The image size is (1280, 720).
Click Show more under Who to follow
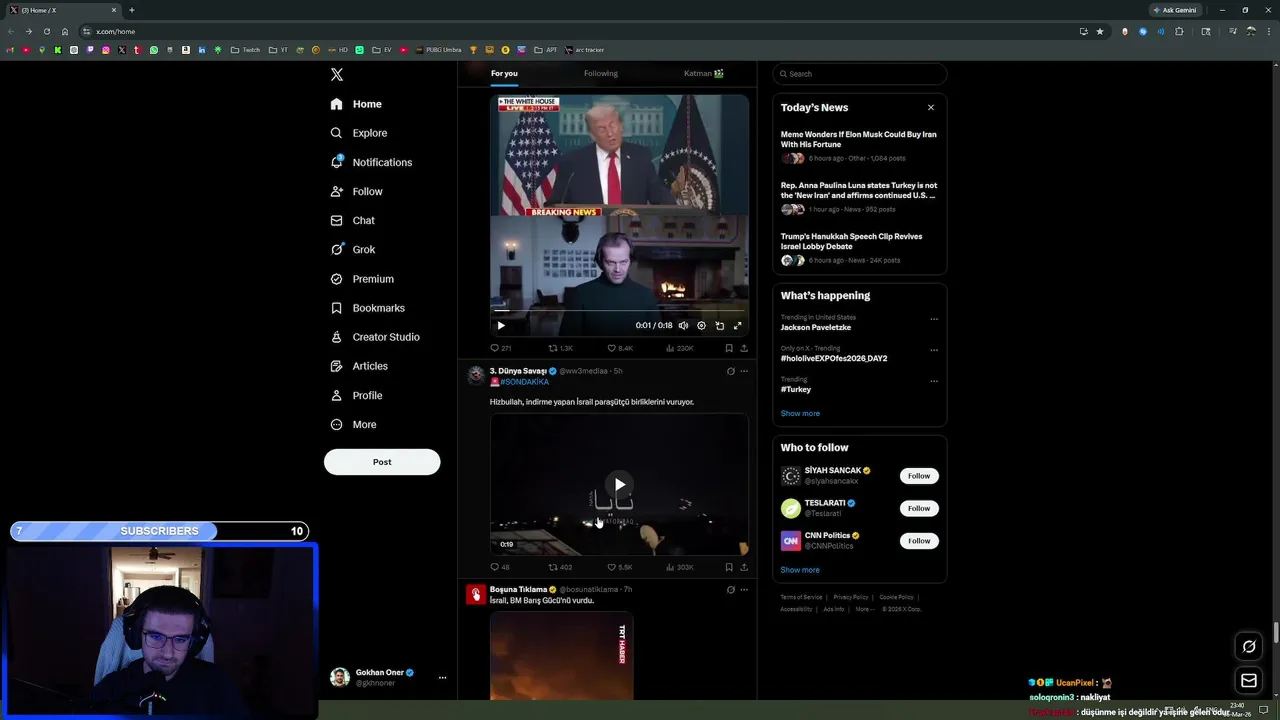coord(800,570)
